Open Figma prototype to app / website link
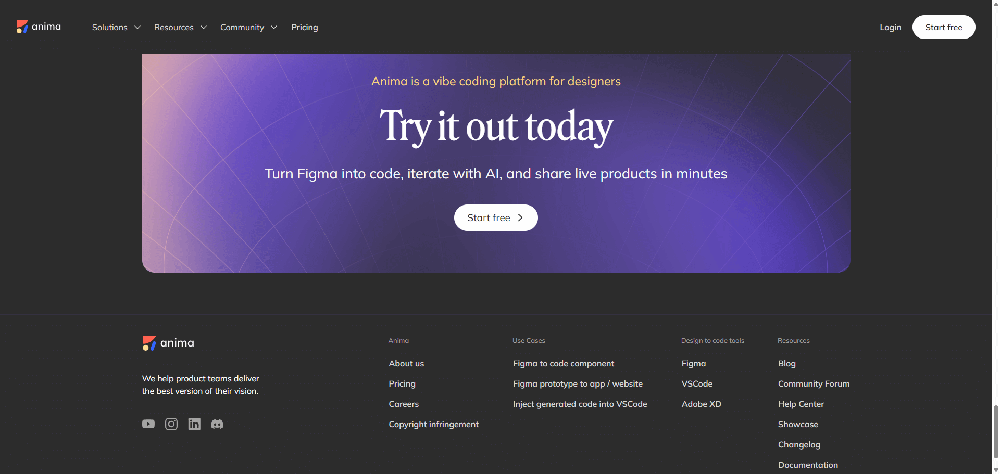This screenshot has height=474, width=1000. click(x=578, y=384)
